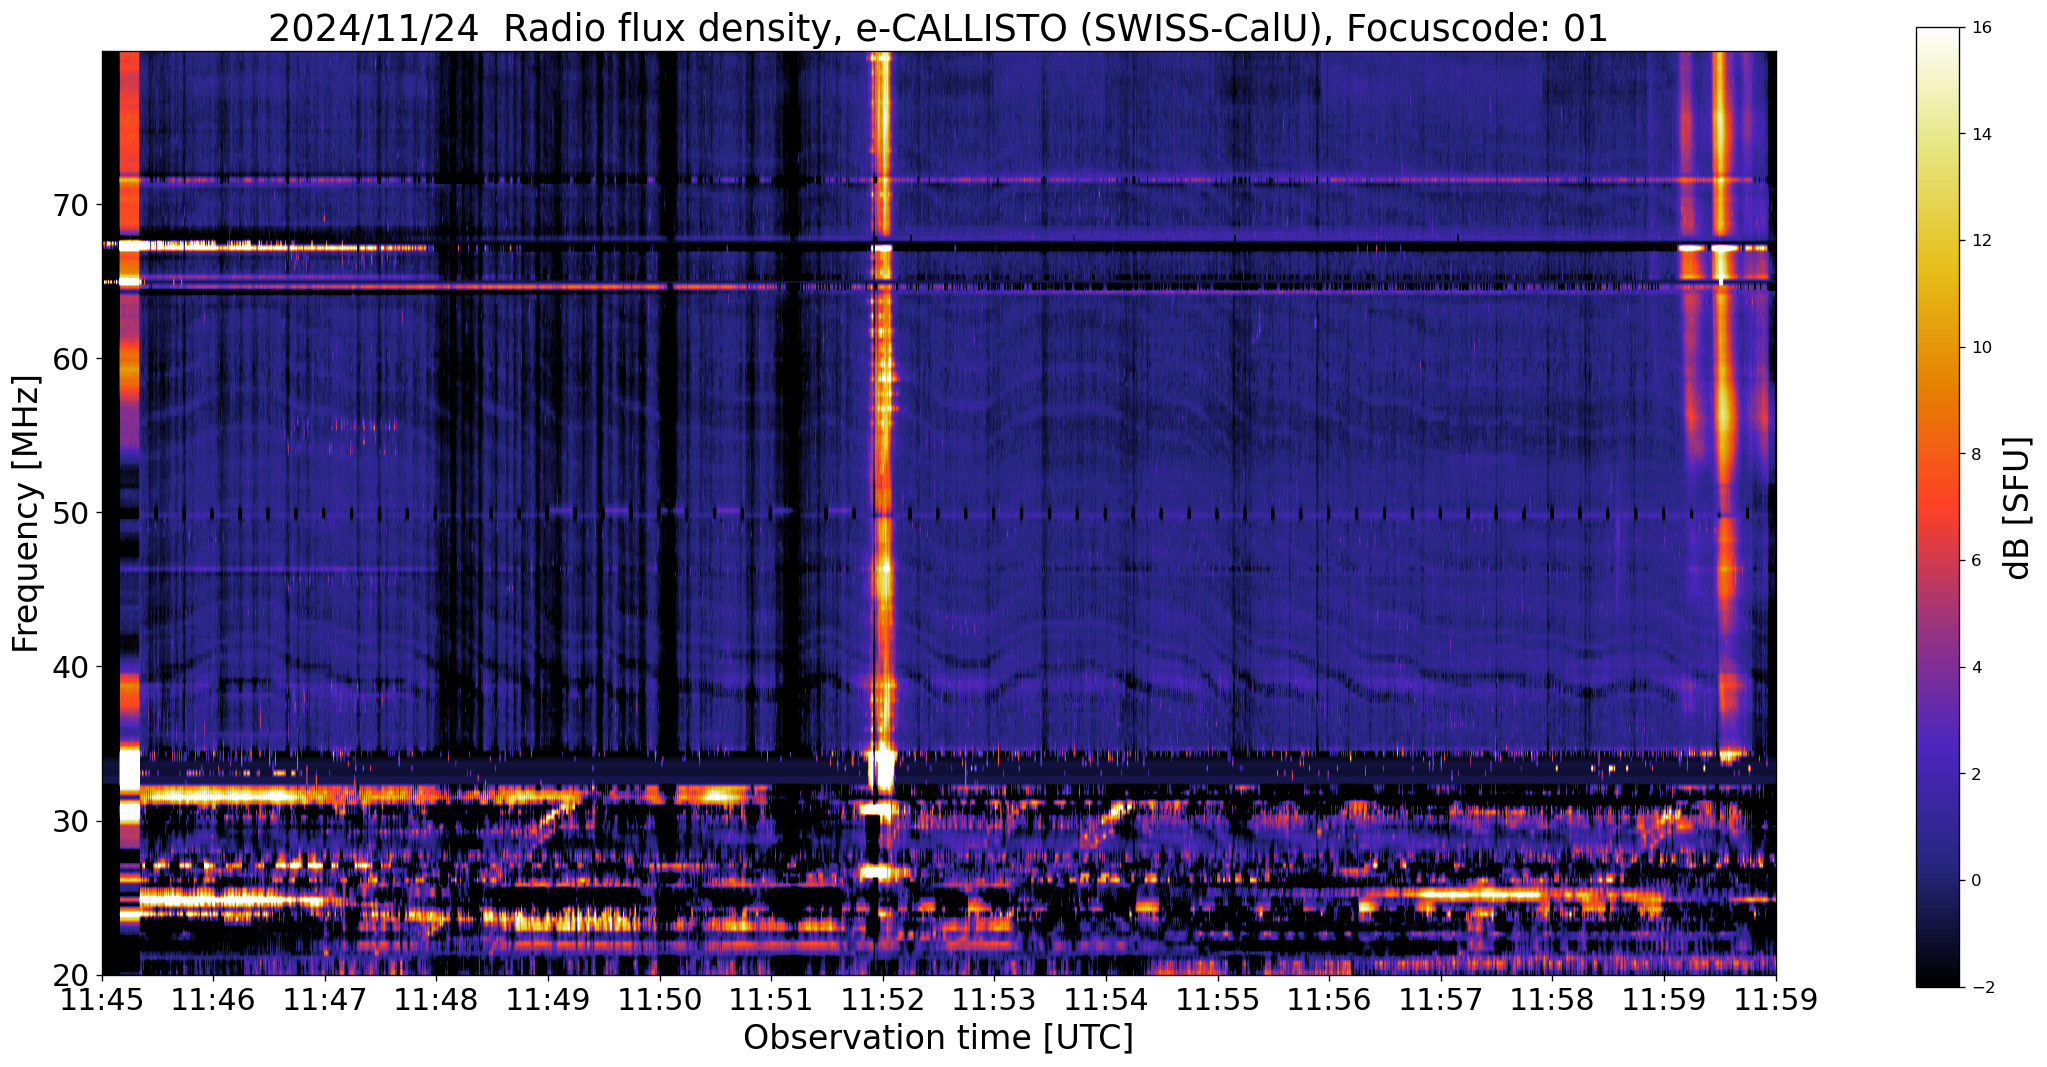Image resolution: width=2047 pixels, height=1067 pixels.
Task: Click the 'Frequency [MHz]' y-axis label
Action: tap(26, 514)
